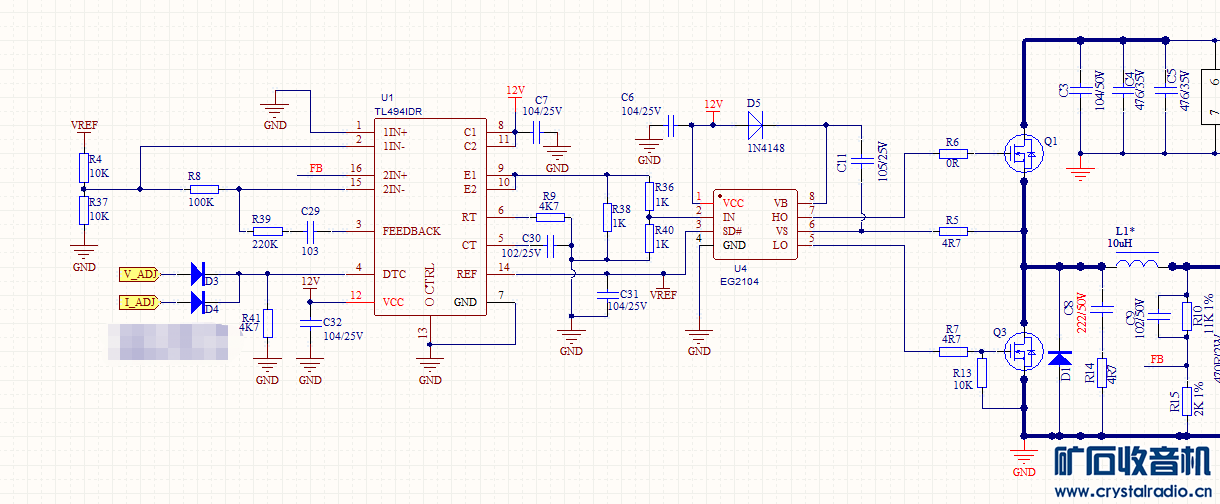Click the V_ADJ port label
1220x504 pixels.
tap(139, 274)
